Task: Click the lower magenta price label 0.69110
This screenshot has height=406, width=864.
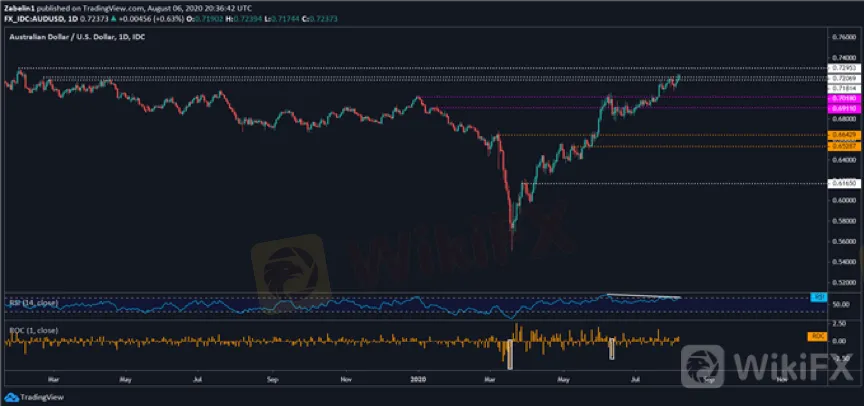Action: pos(845,109)
